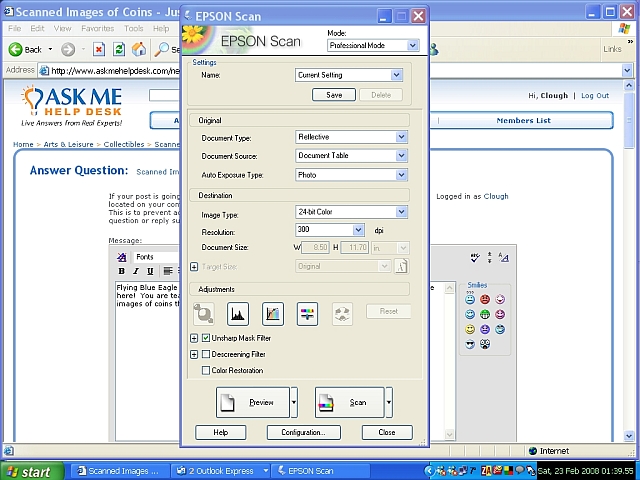Open Image Adjustment tool
Image resolution: width=640 pixels, height=480 pixels.
point(307,314)
